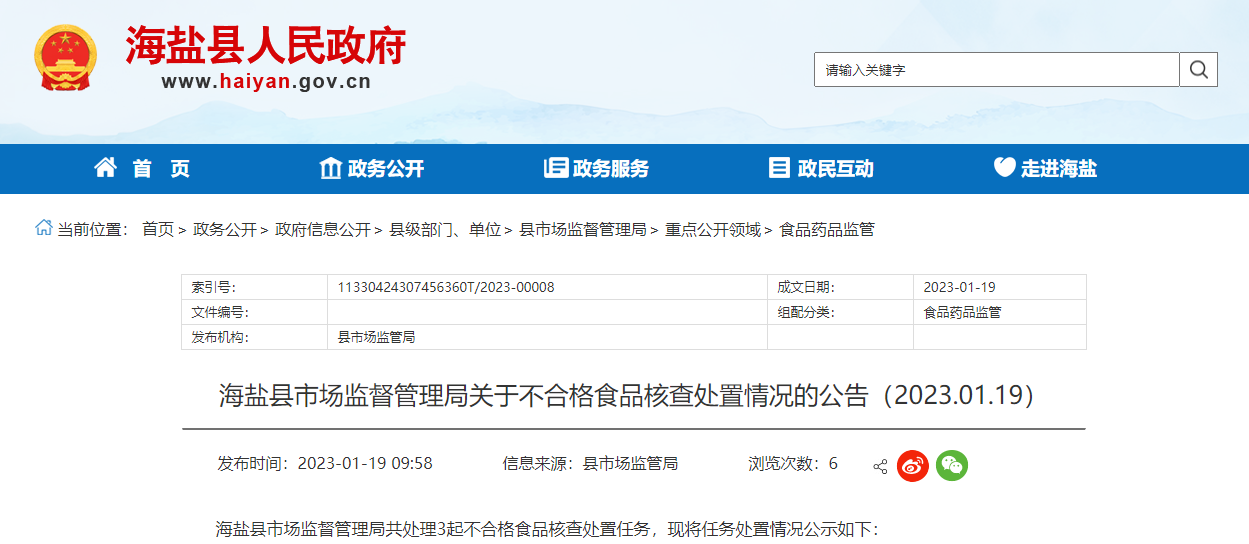The width and height of the screenshot is (1249, 544).
Task: Select index number 11330424307456360T/2023-00008
Action: 446,287
